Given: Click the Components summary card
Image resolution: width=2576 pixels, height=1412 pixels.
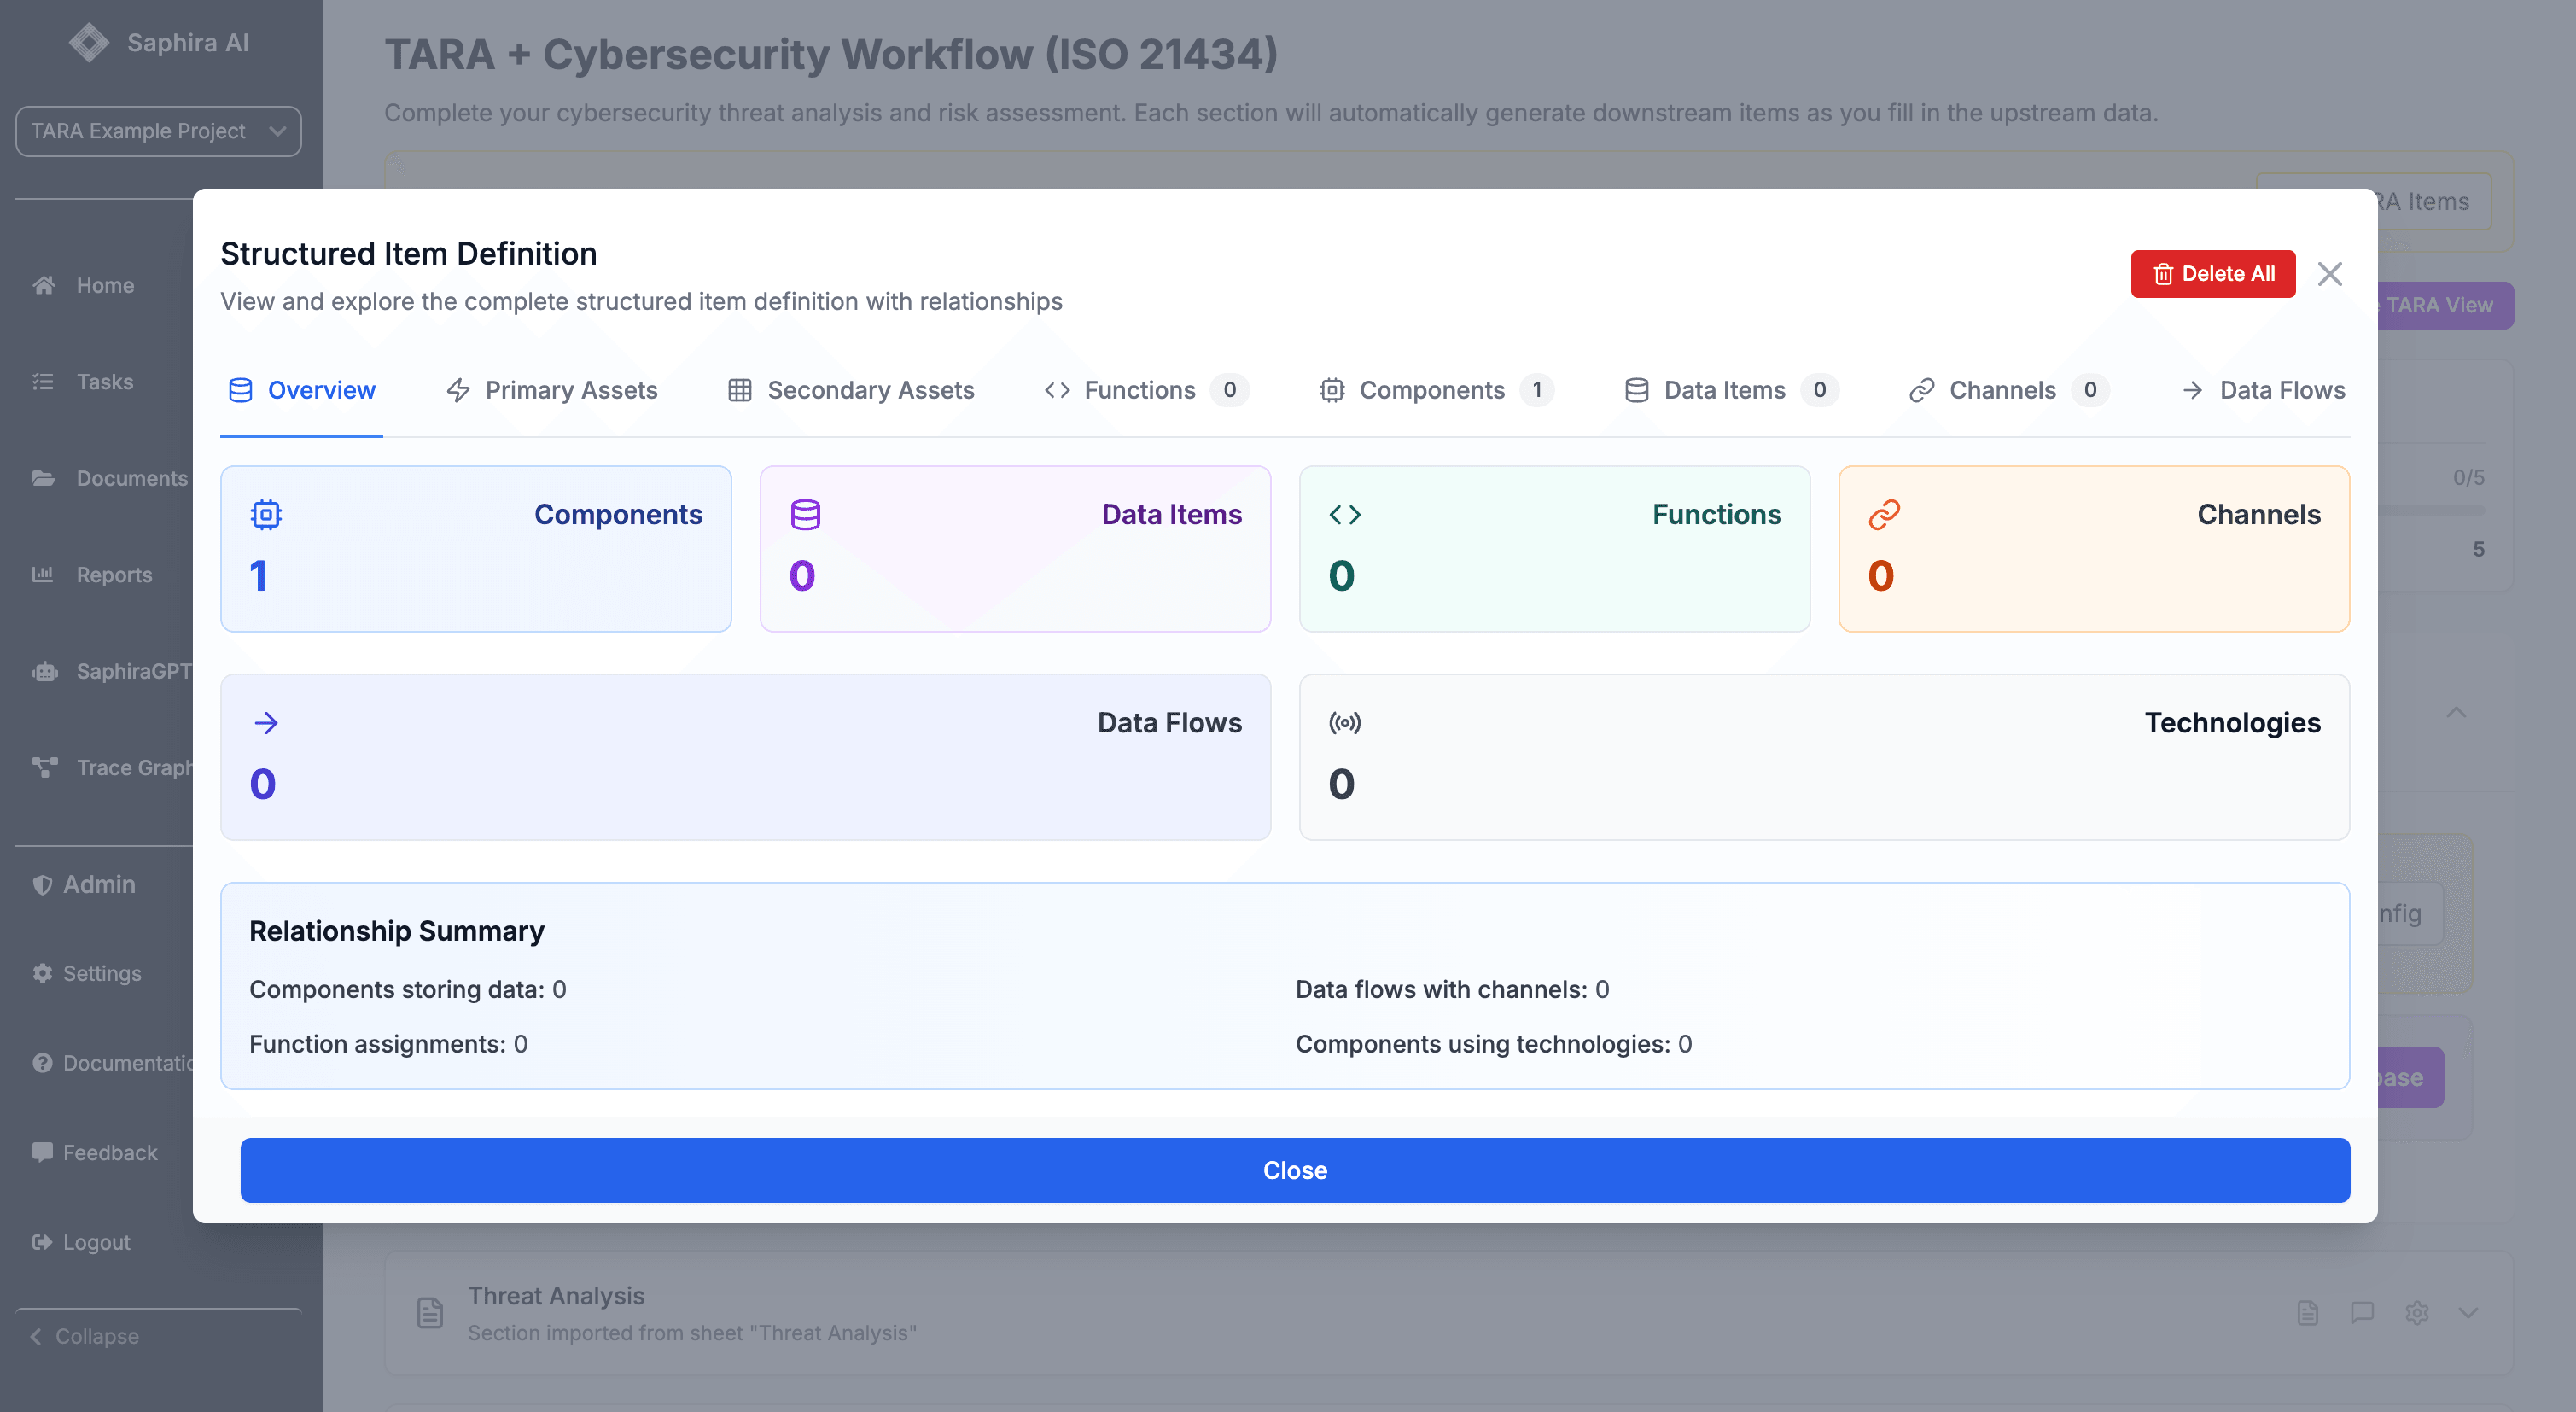Looking at the screenshot, I should click(x=476, y=548).
